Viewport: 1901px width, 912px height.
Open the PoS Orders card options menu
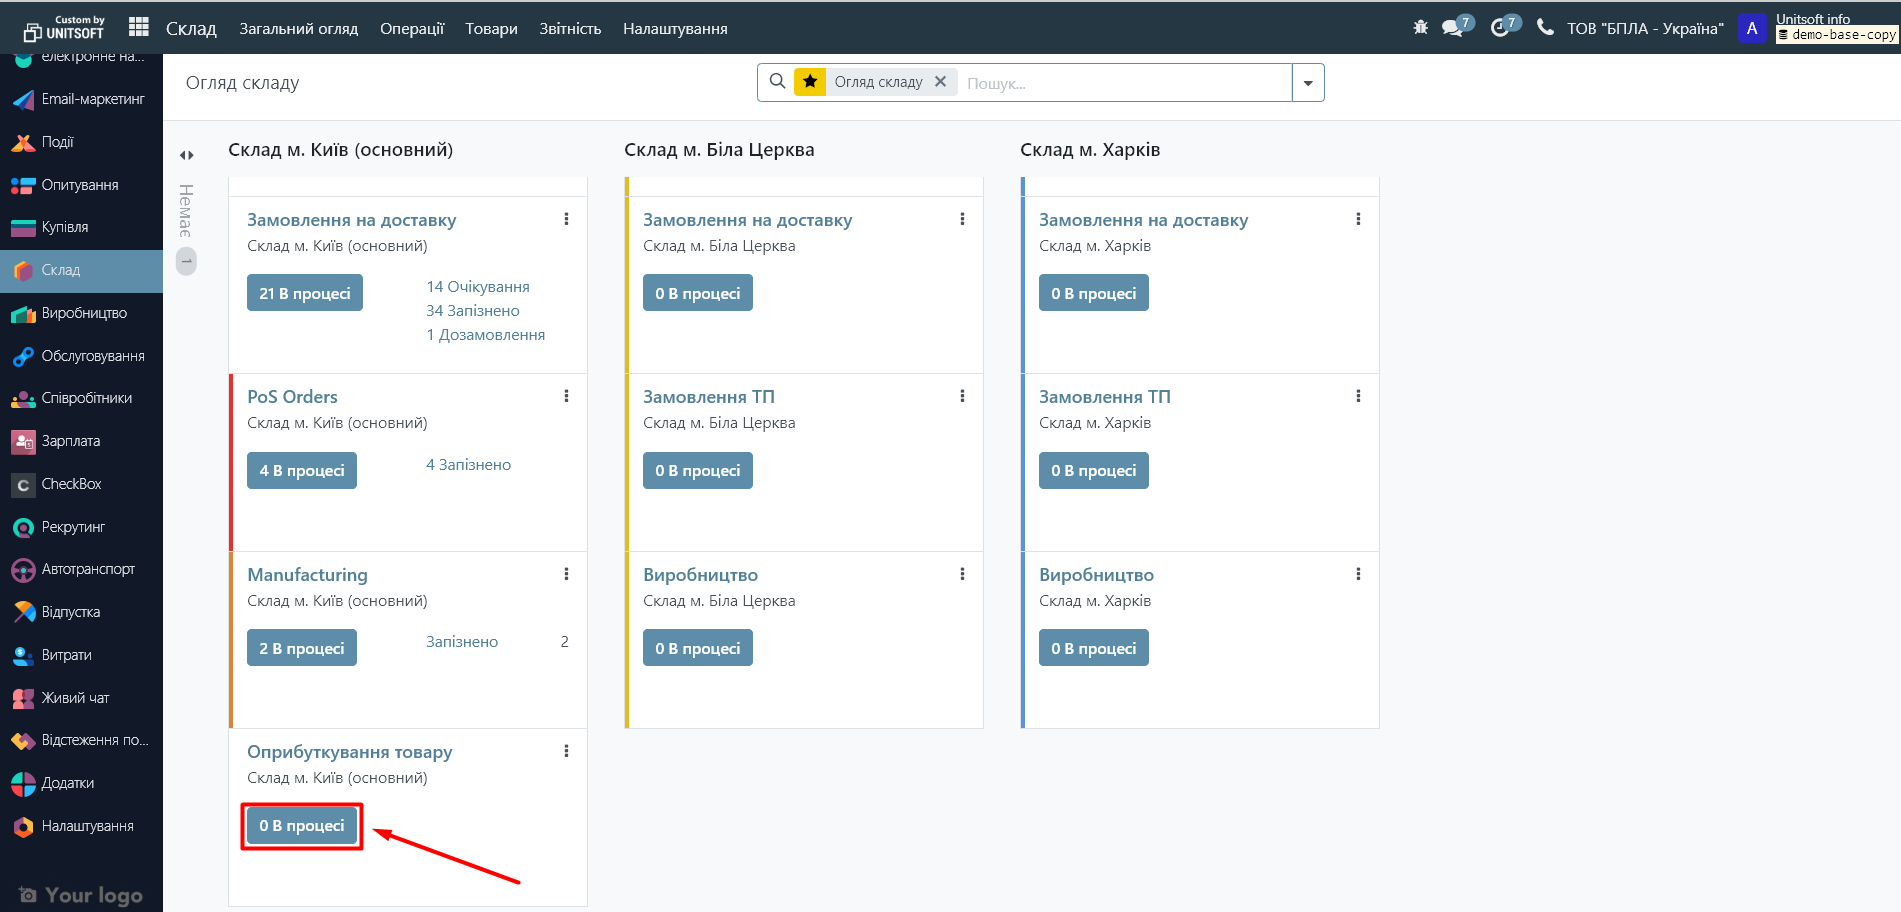(x=566, y=396)
